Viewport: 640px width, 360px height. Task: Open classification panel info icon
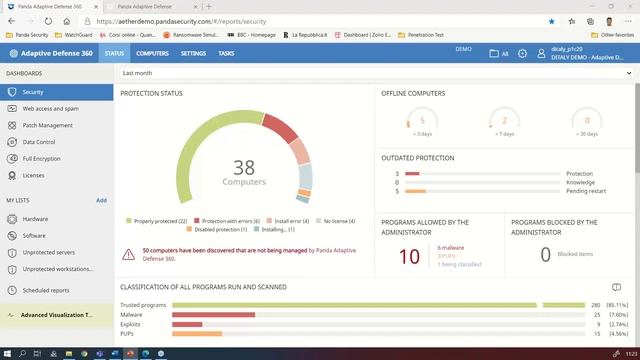pos(616,287)
